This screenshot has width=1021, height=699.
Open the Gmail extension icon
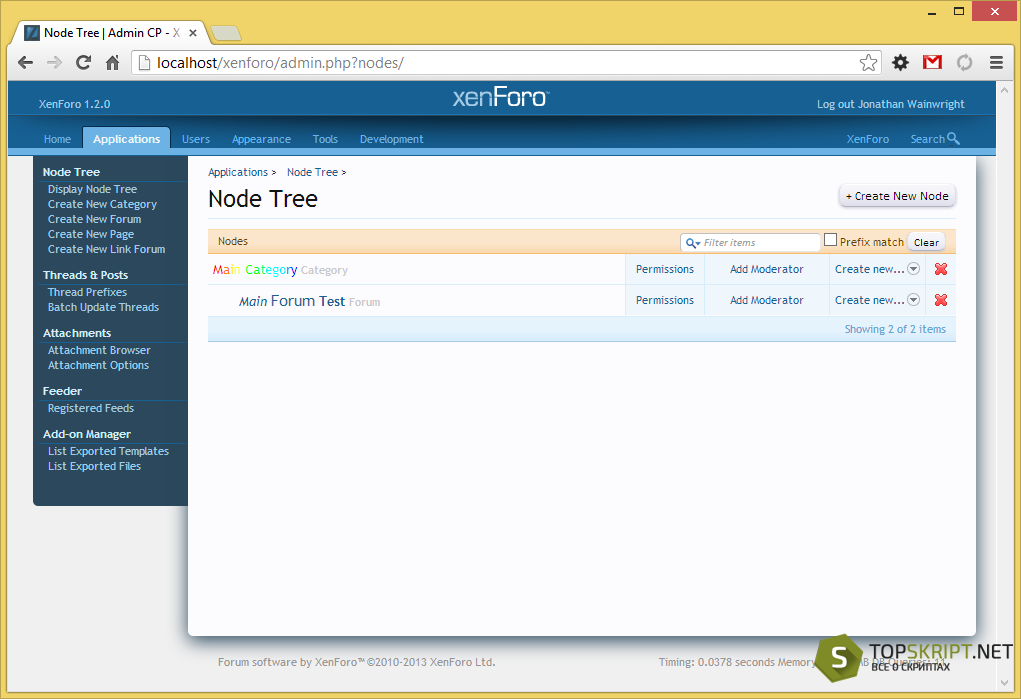[x=932, y=63]
